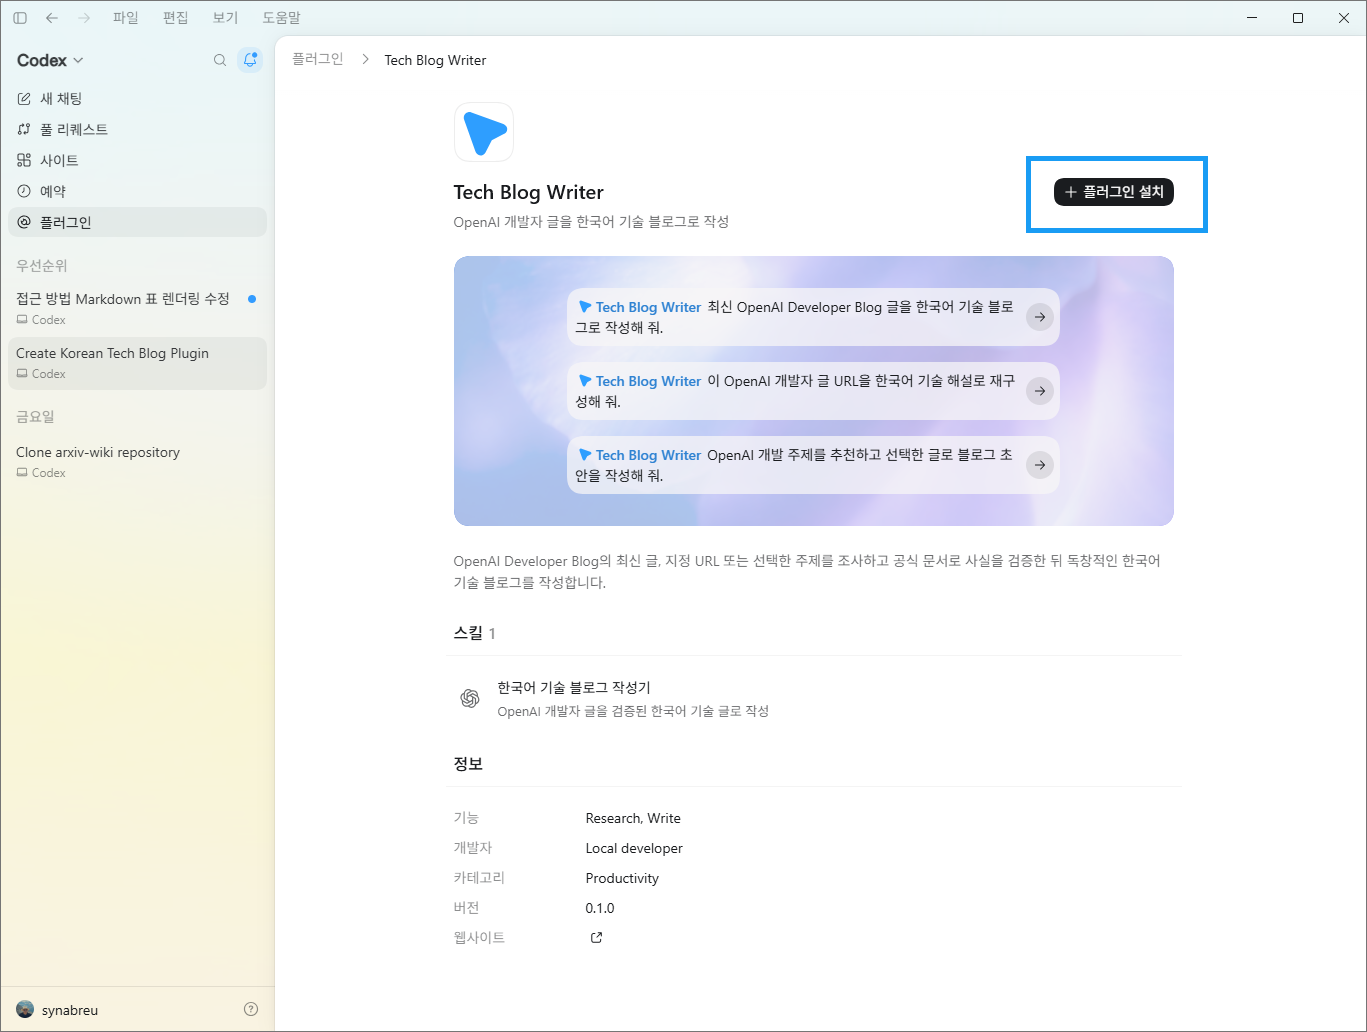
Task: Open the help question-mark icon
Action: 251,1009
